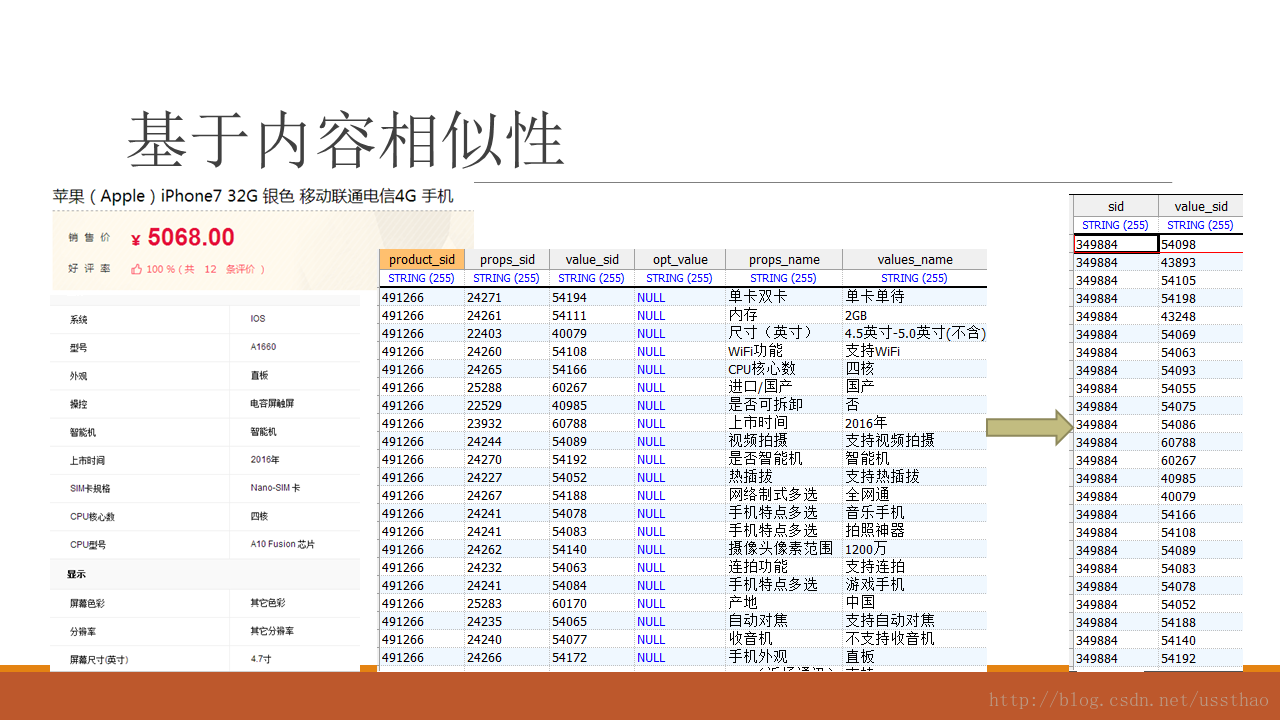Select cell 54194 in value_sid column
The width and height of the screenshot is (1280, 720).
[592, 297]
